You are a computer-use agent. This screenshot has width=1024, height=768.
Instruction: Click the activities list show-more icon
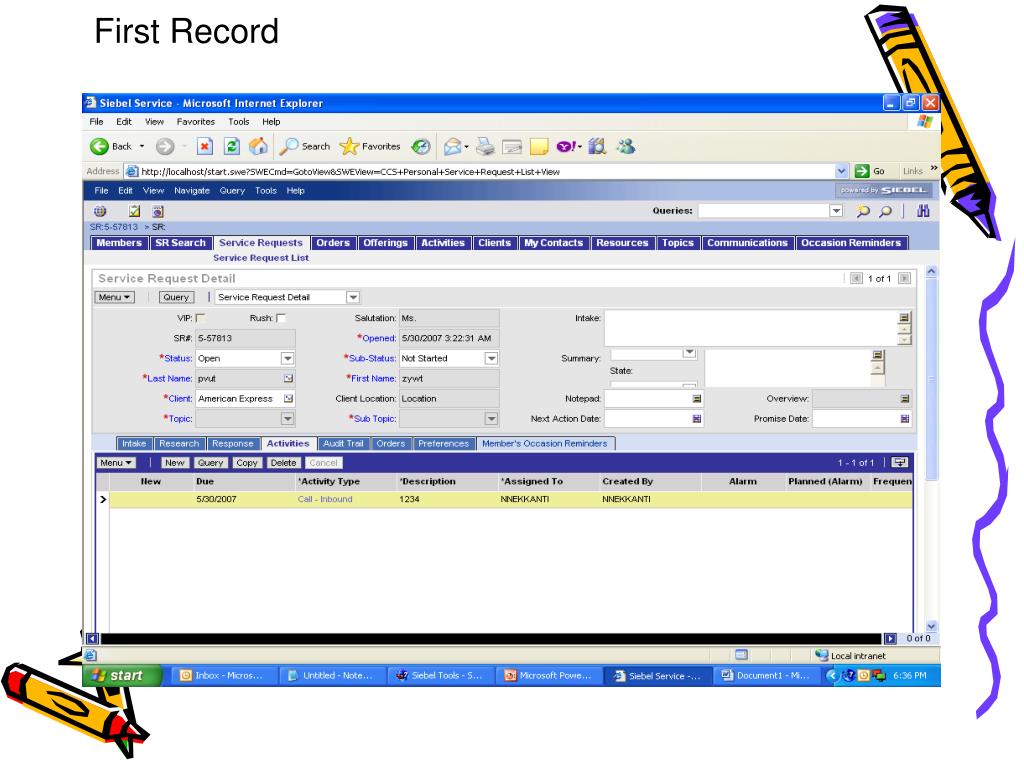coord(900,462)
